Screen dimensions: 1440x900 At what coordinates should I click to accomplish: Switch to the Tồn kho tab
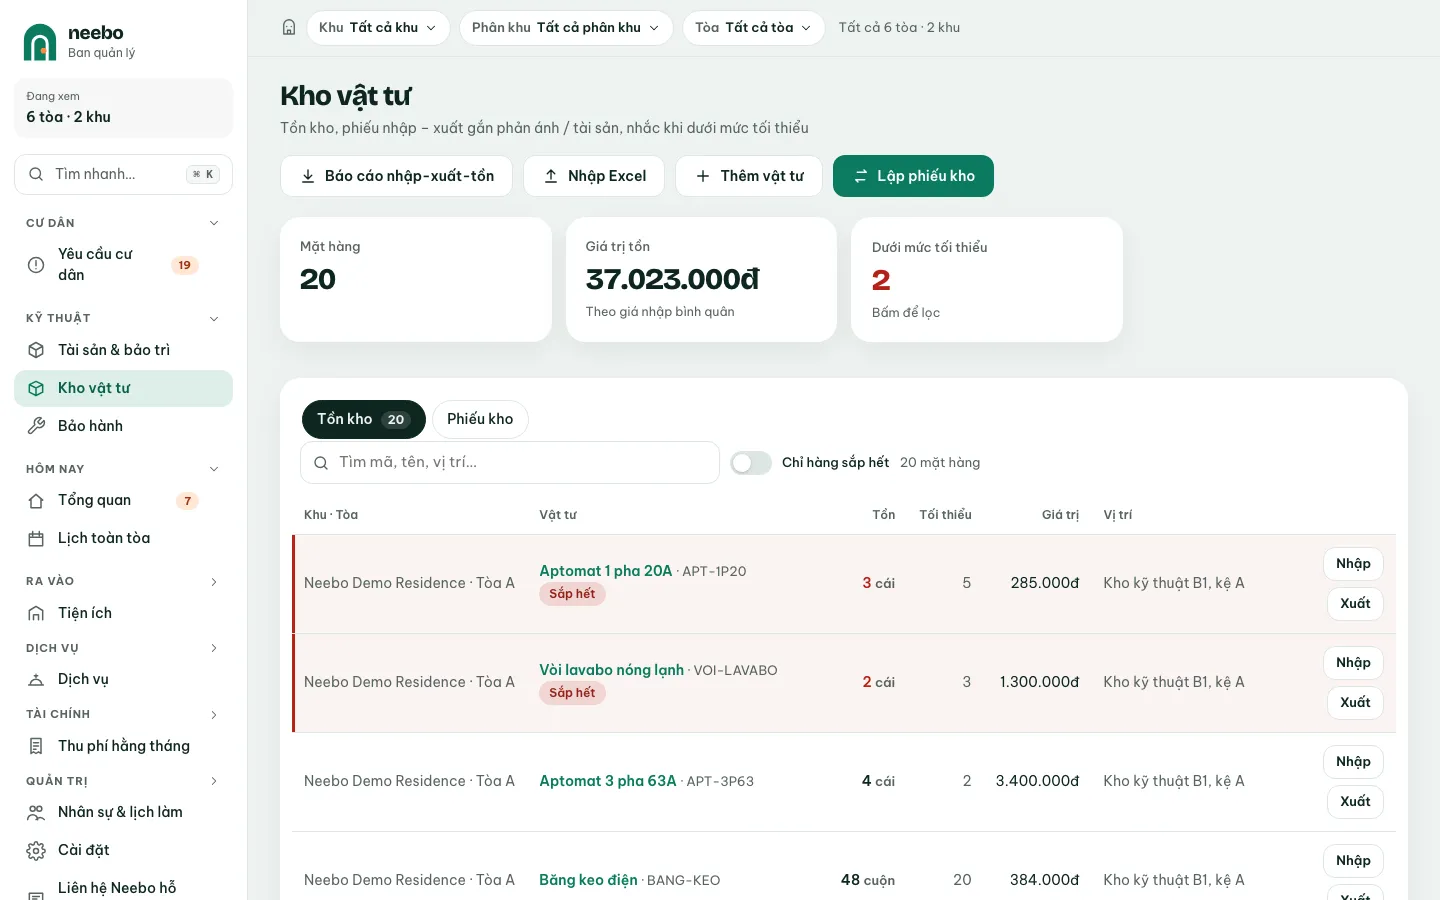coord(364,419)
